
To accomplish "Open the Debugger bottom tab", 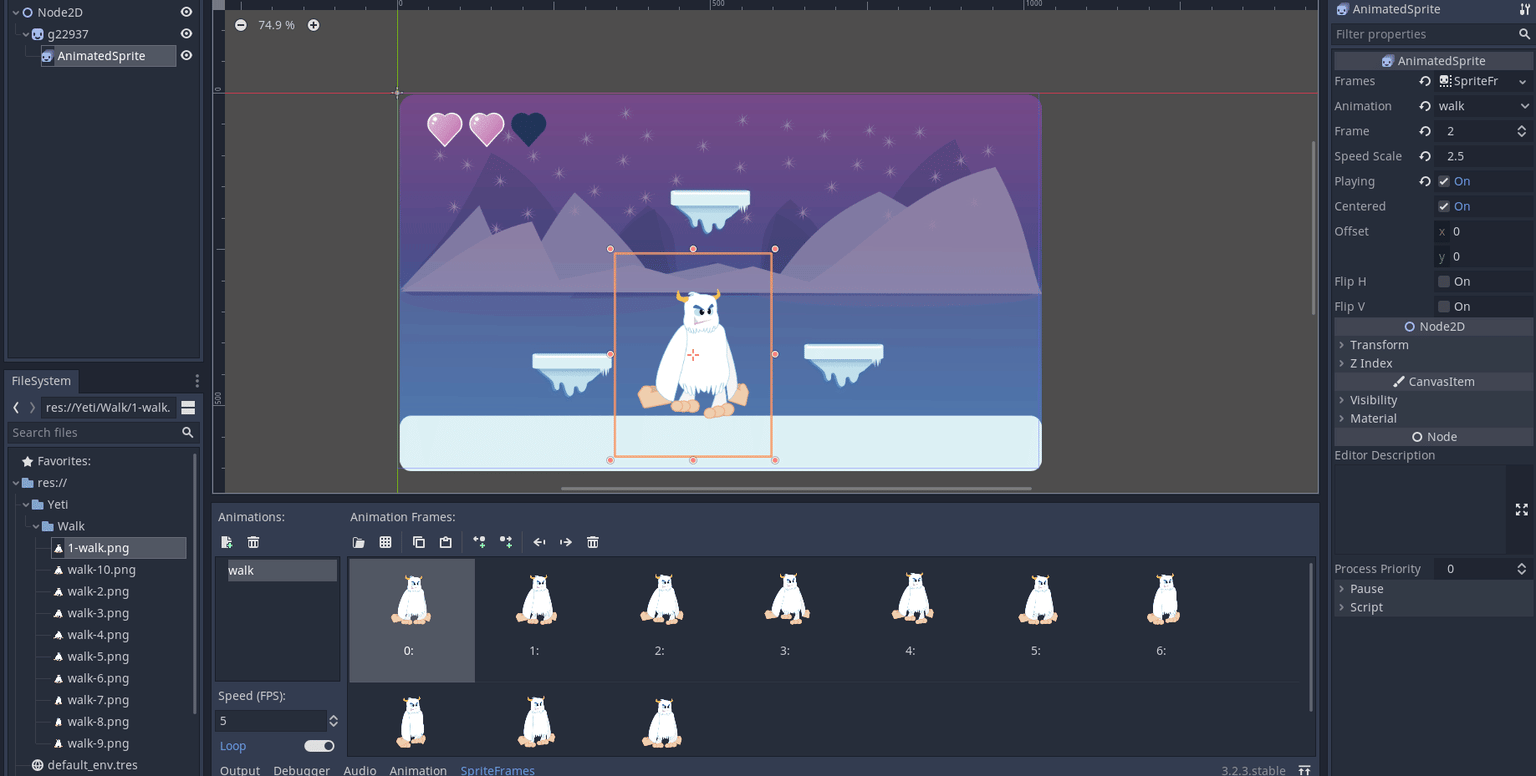I will coord(302,770).
